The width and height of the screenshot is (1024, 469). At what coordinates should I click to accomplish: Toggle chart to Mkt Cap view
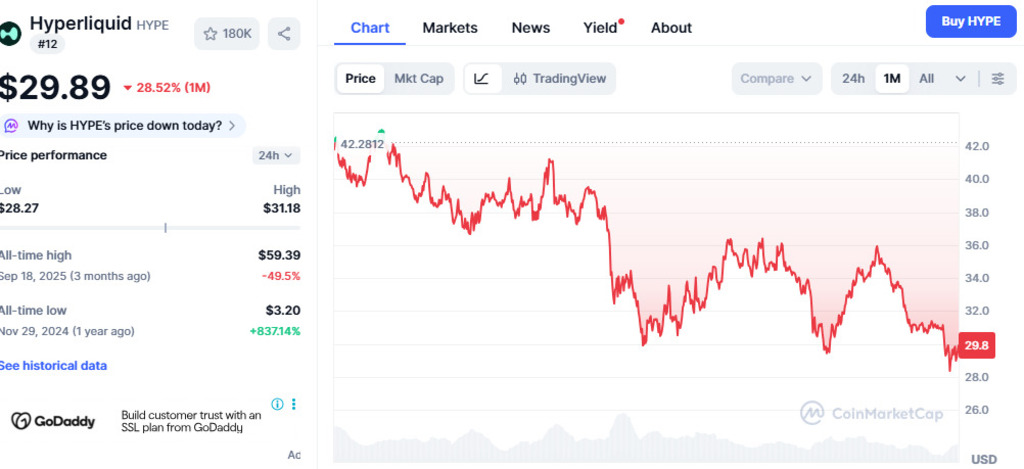pos(418,79)
